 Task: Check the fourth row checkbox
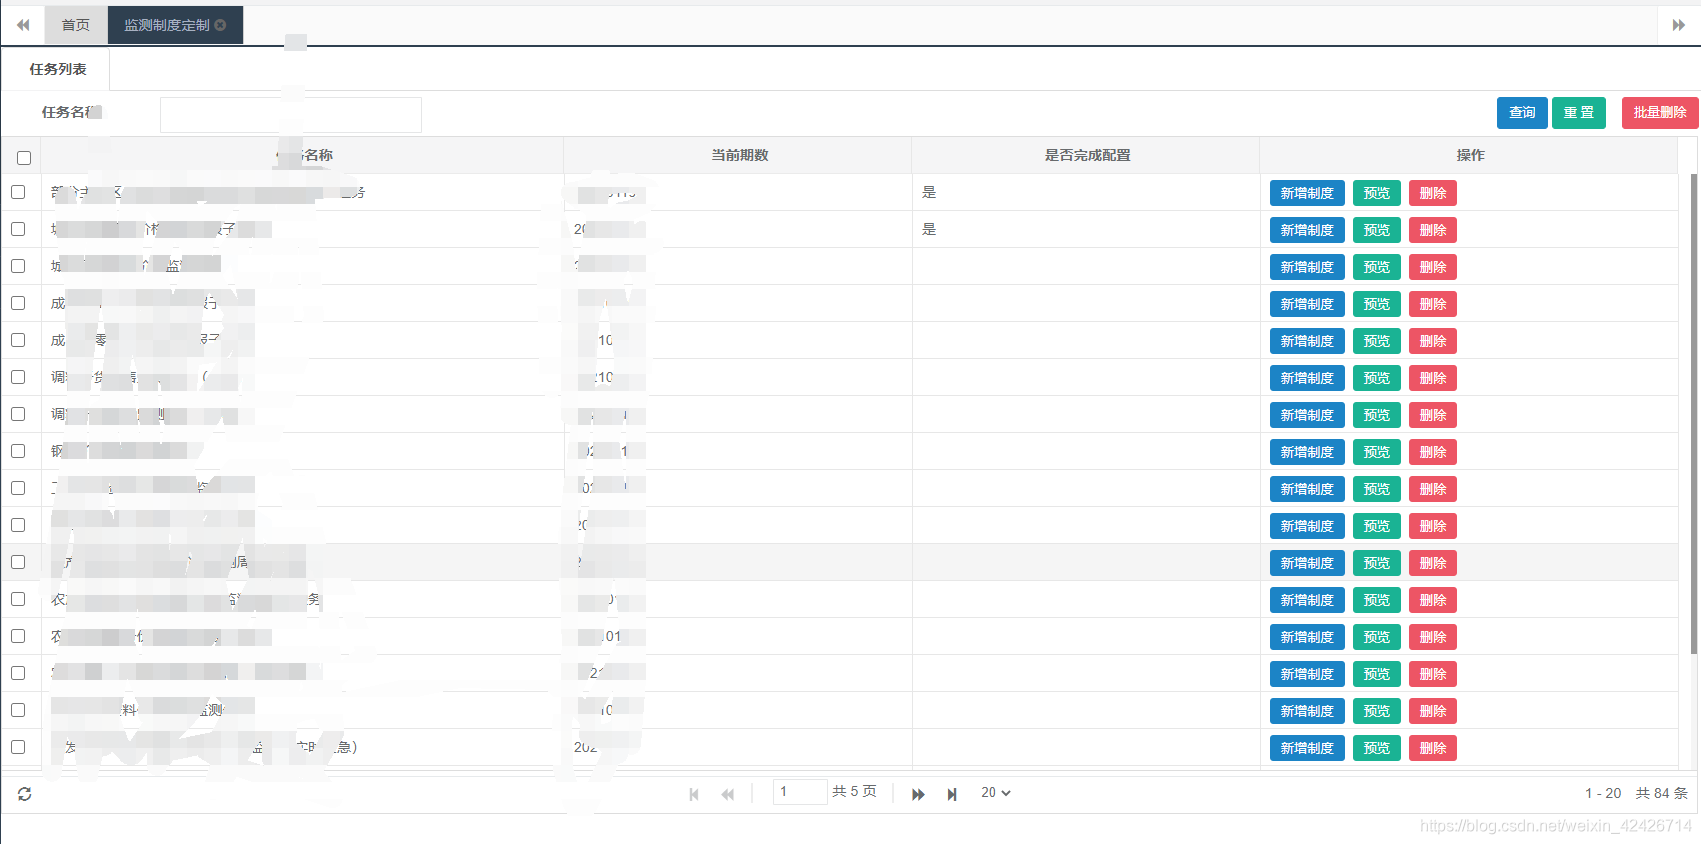click(x=18, y=303)
